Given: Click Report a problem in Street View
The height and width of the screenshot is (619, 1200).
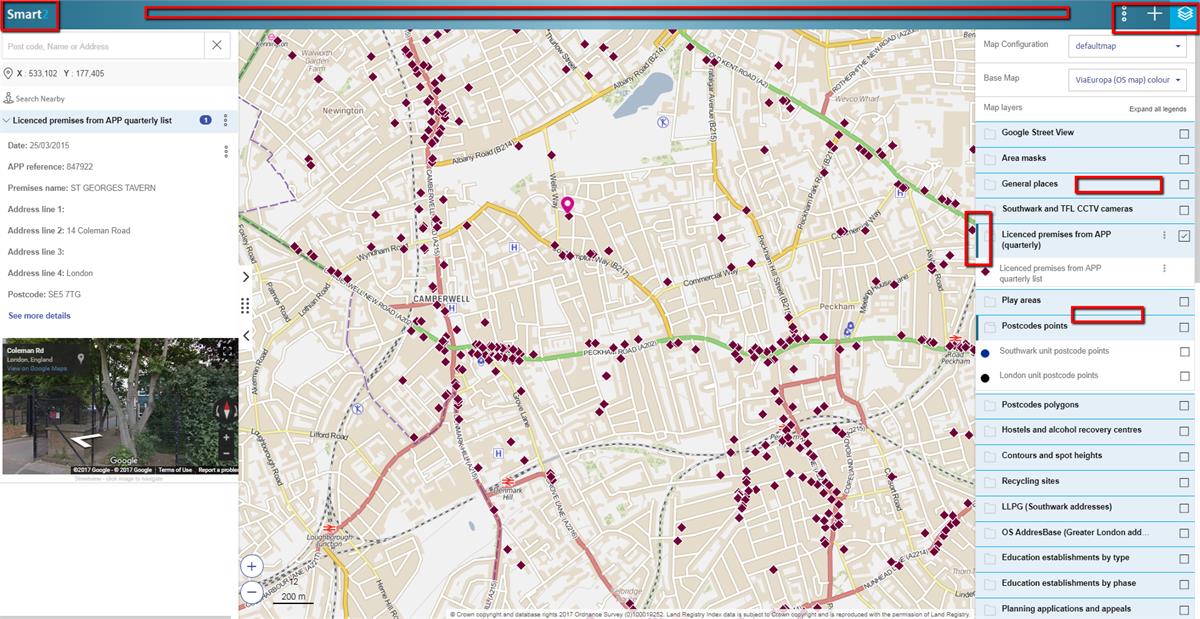Looking at the screenshot, I should pos(218,470).
